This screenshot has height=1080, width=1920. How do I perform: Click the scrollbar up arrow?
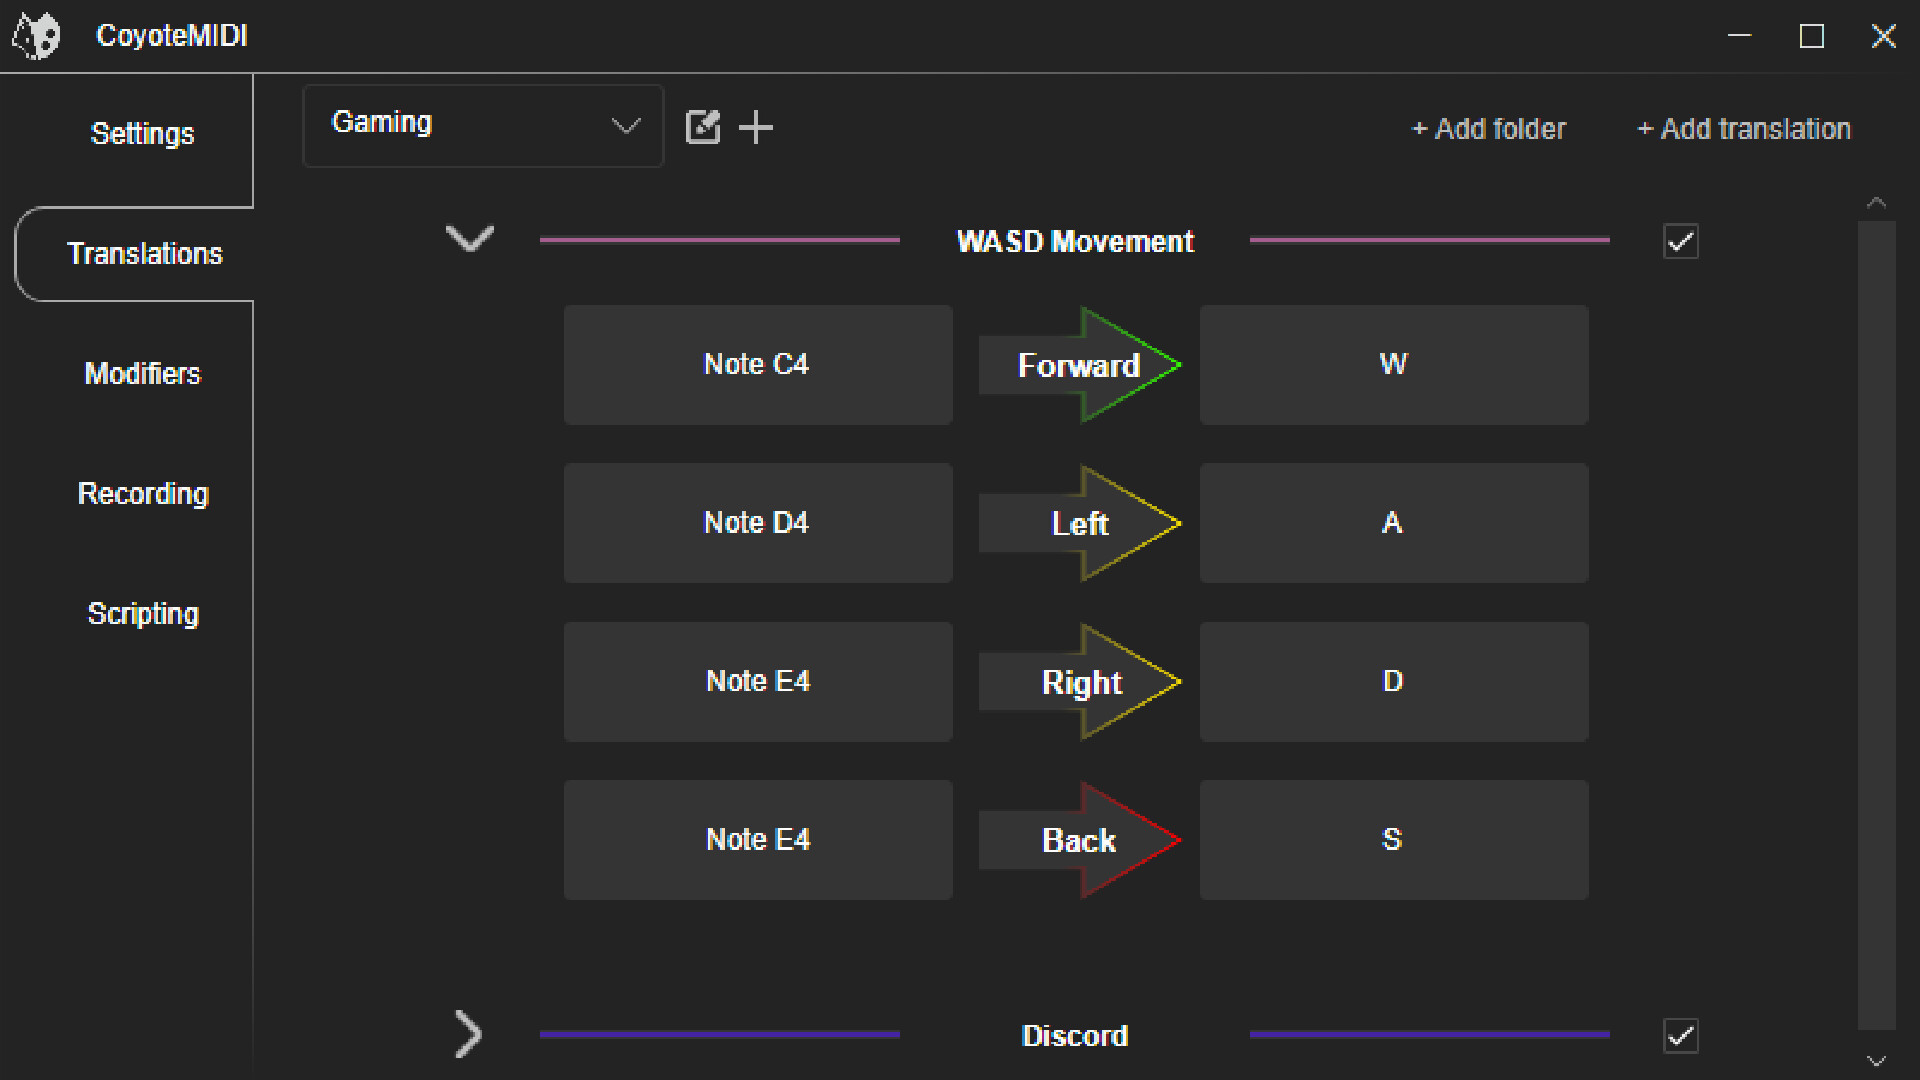point(1877,203)
